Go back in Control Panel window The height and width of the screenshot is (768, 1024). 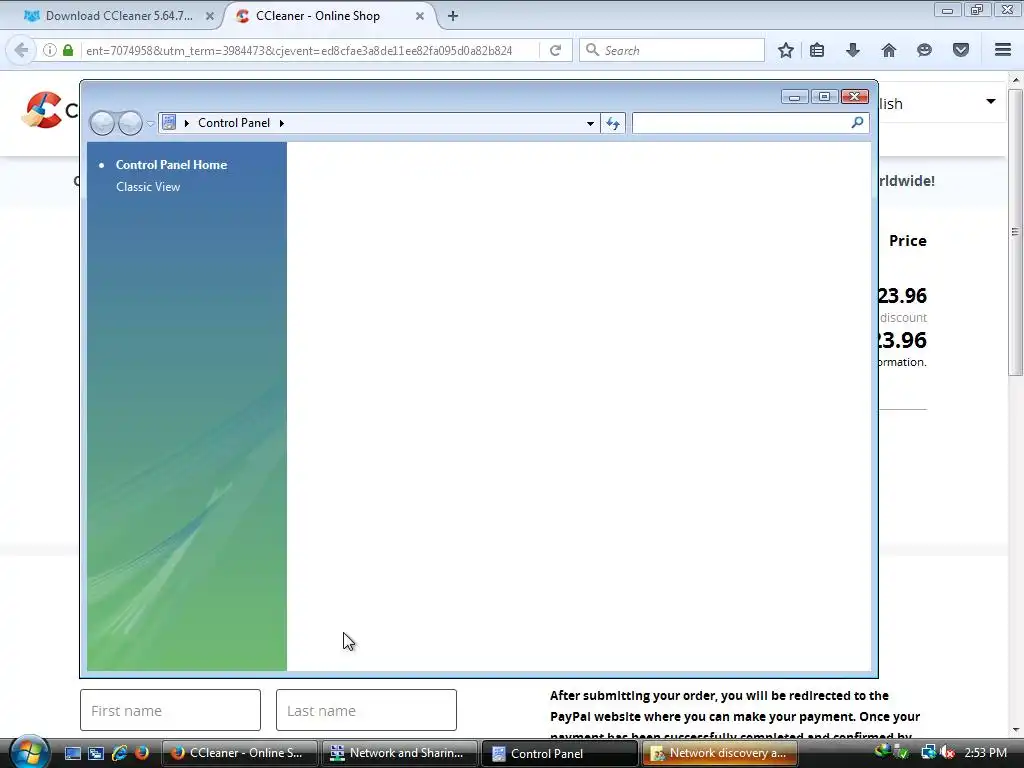point(102,123)
